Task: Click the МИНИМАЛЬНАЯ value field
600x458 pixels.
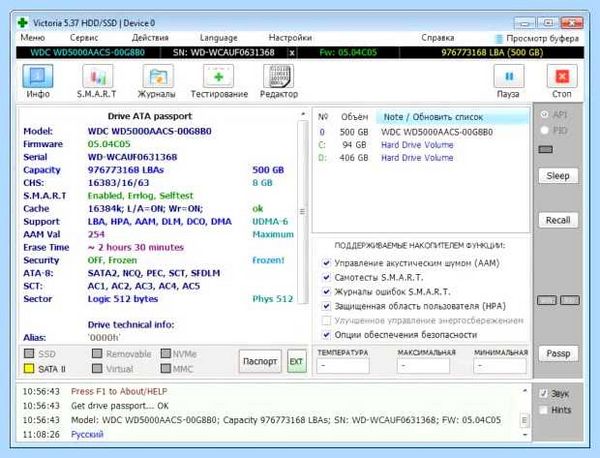Action: pos(500,366)
